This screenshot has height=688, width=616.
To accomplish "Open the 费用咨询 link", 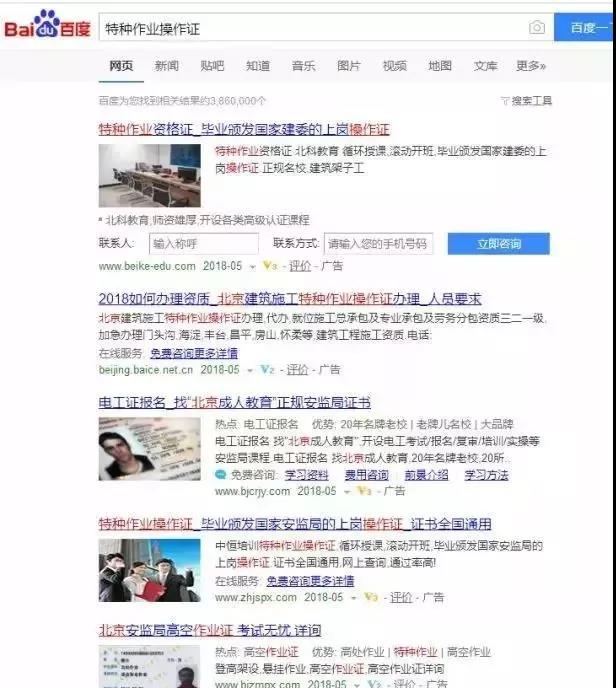I will pos(366,475).
